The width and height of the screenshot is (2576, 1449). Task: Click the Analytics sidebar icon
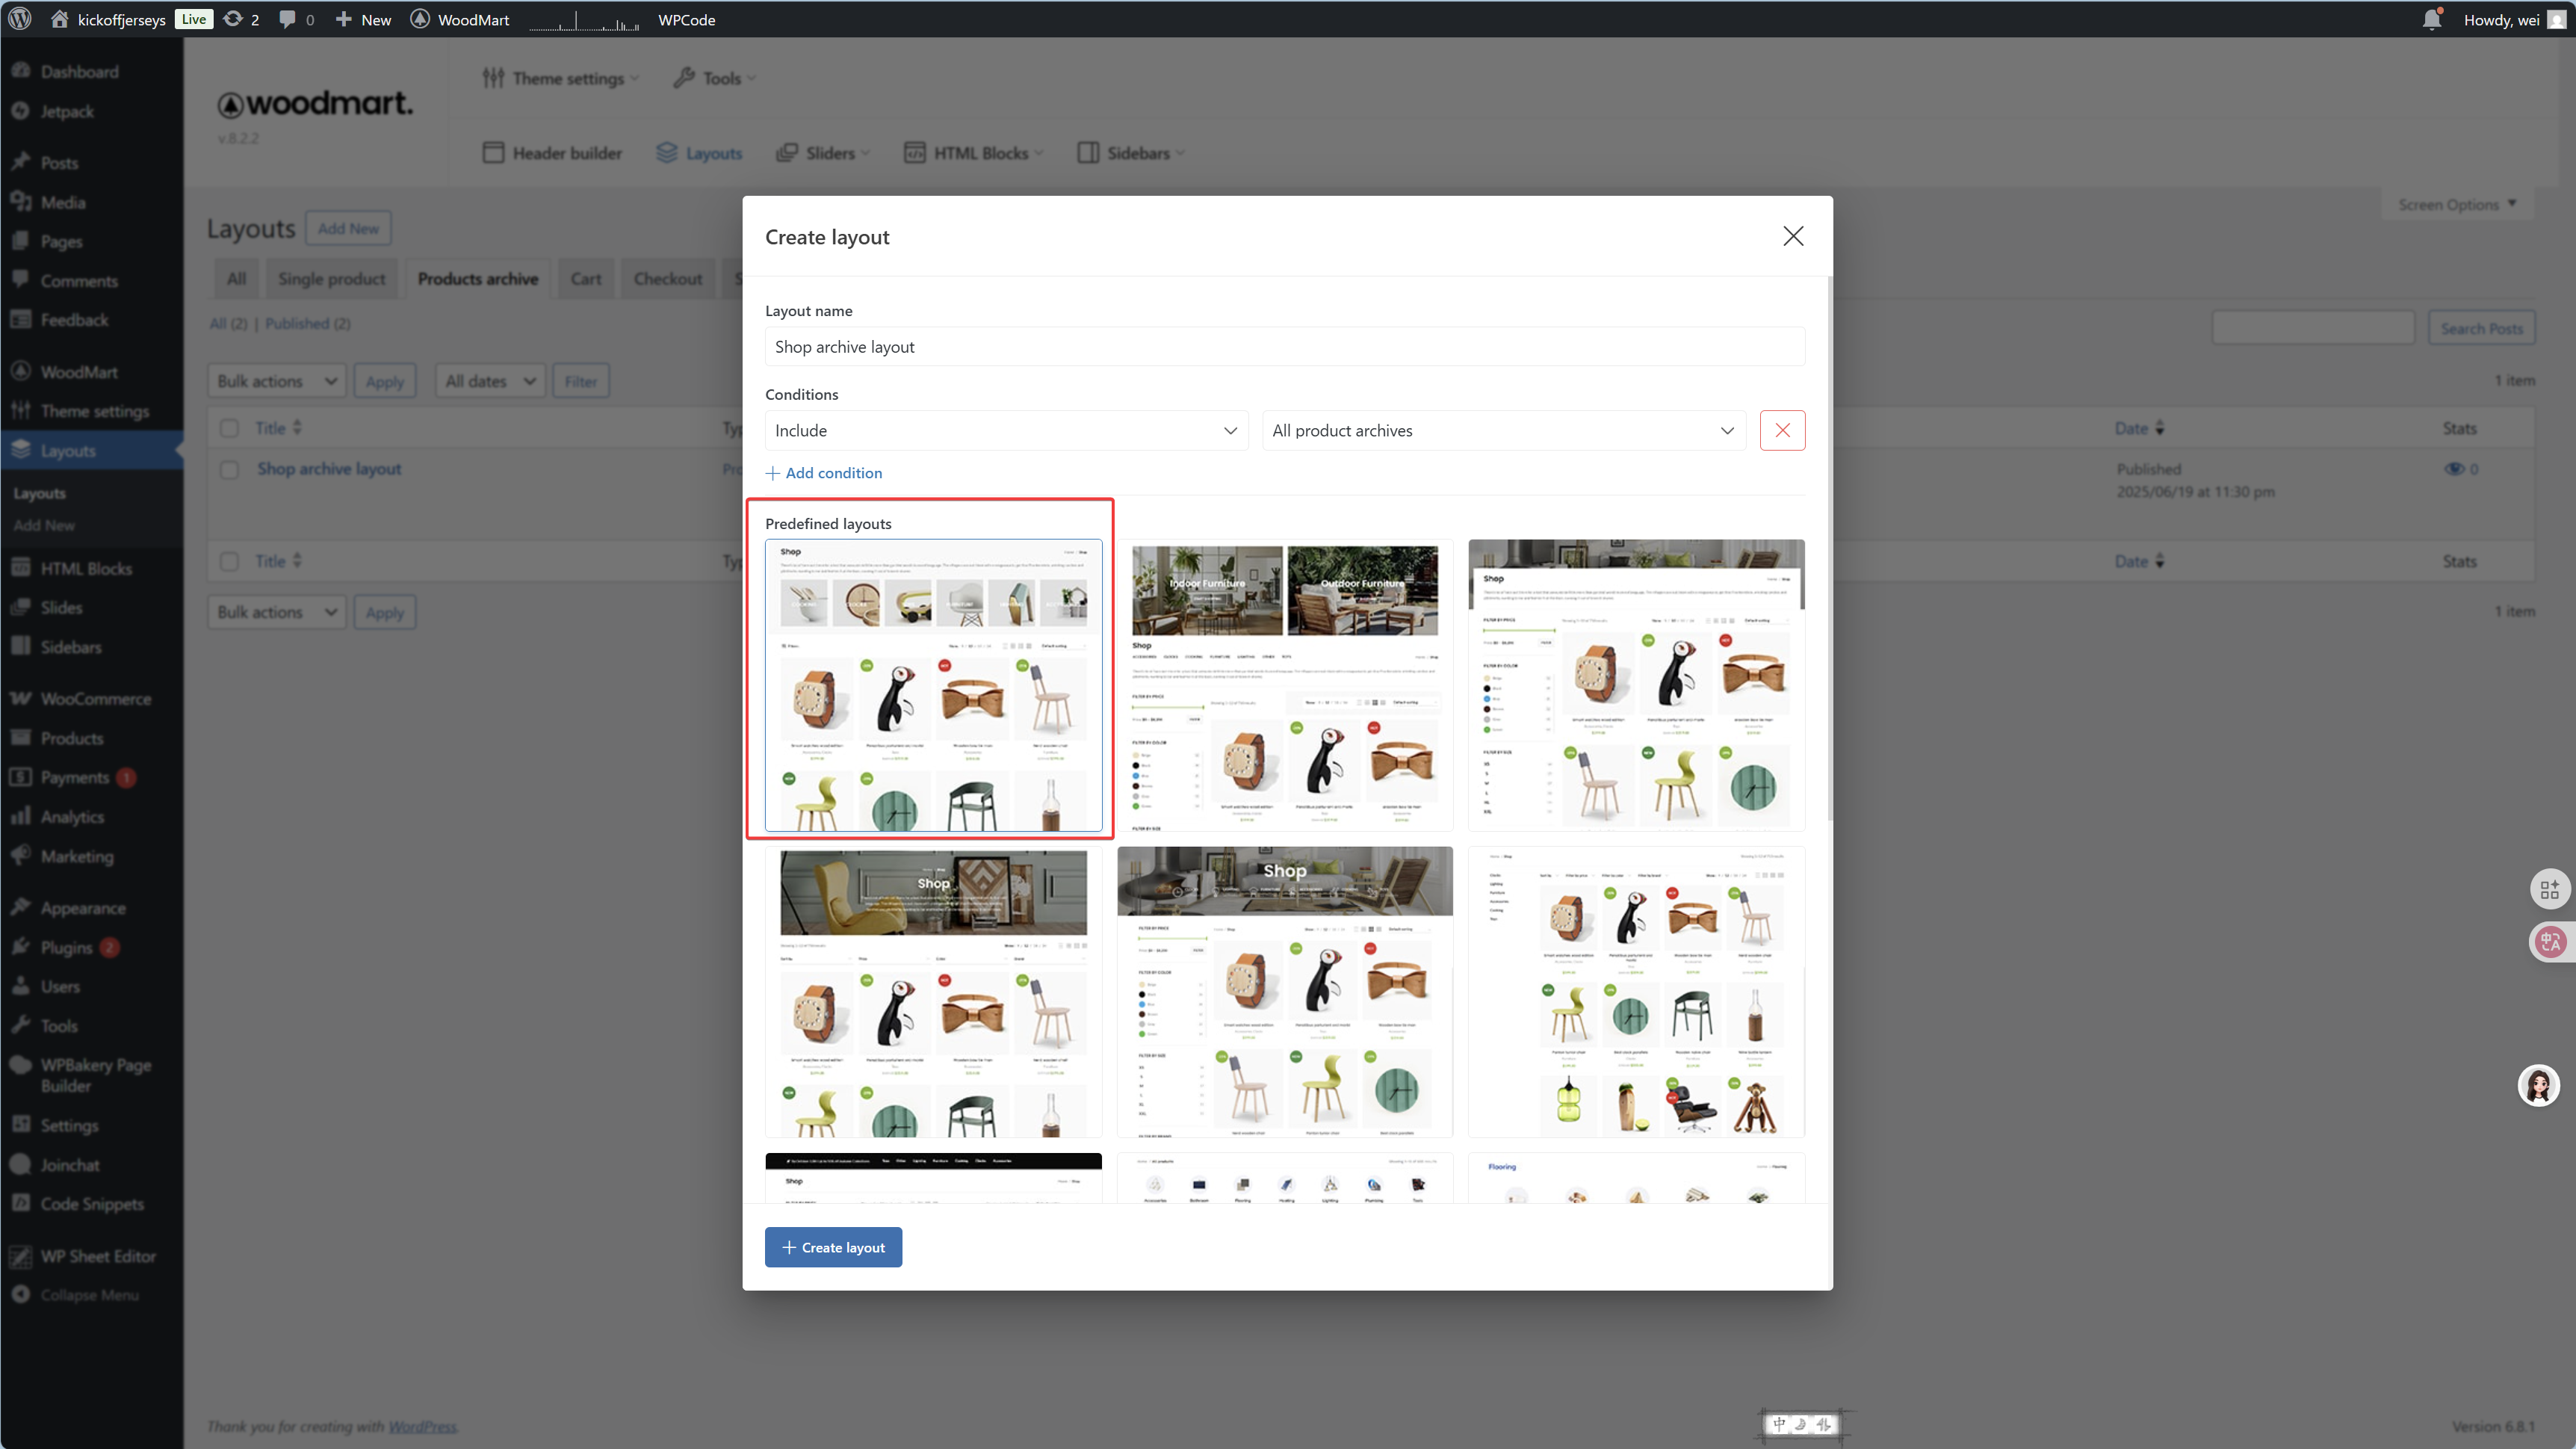21,816
